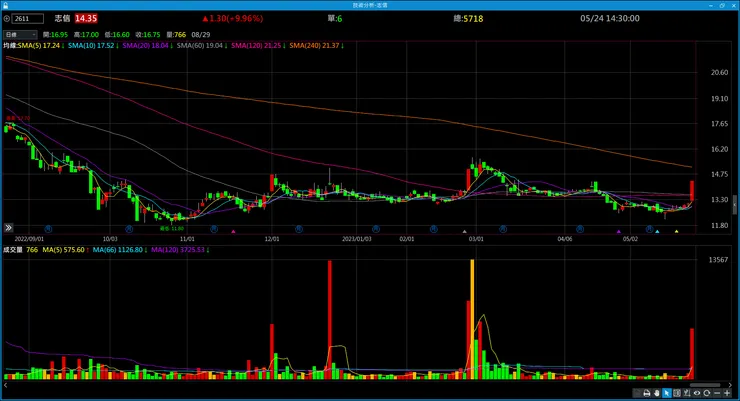Select the SMA(120) 21.25 indicator label
Viewport: 740px width, 401px height.
pos(258,46)
